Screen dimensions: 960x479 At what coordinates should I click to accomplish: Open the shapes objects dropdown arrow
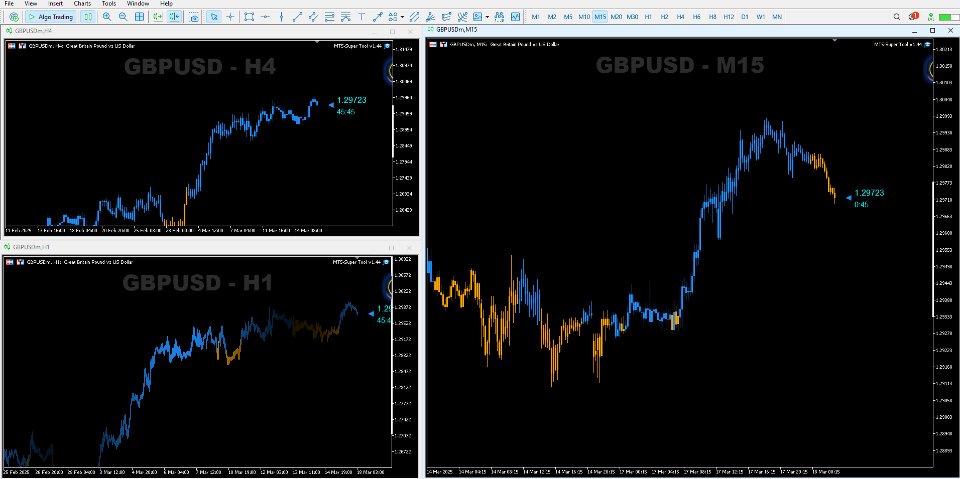(400, 17)
